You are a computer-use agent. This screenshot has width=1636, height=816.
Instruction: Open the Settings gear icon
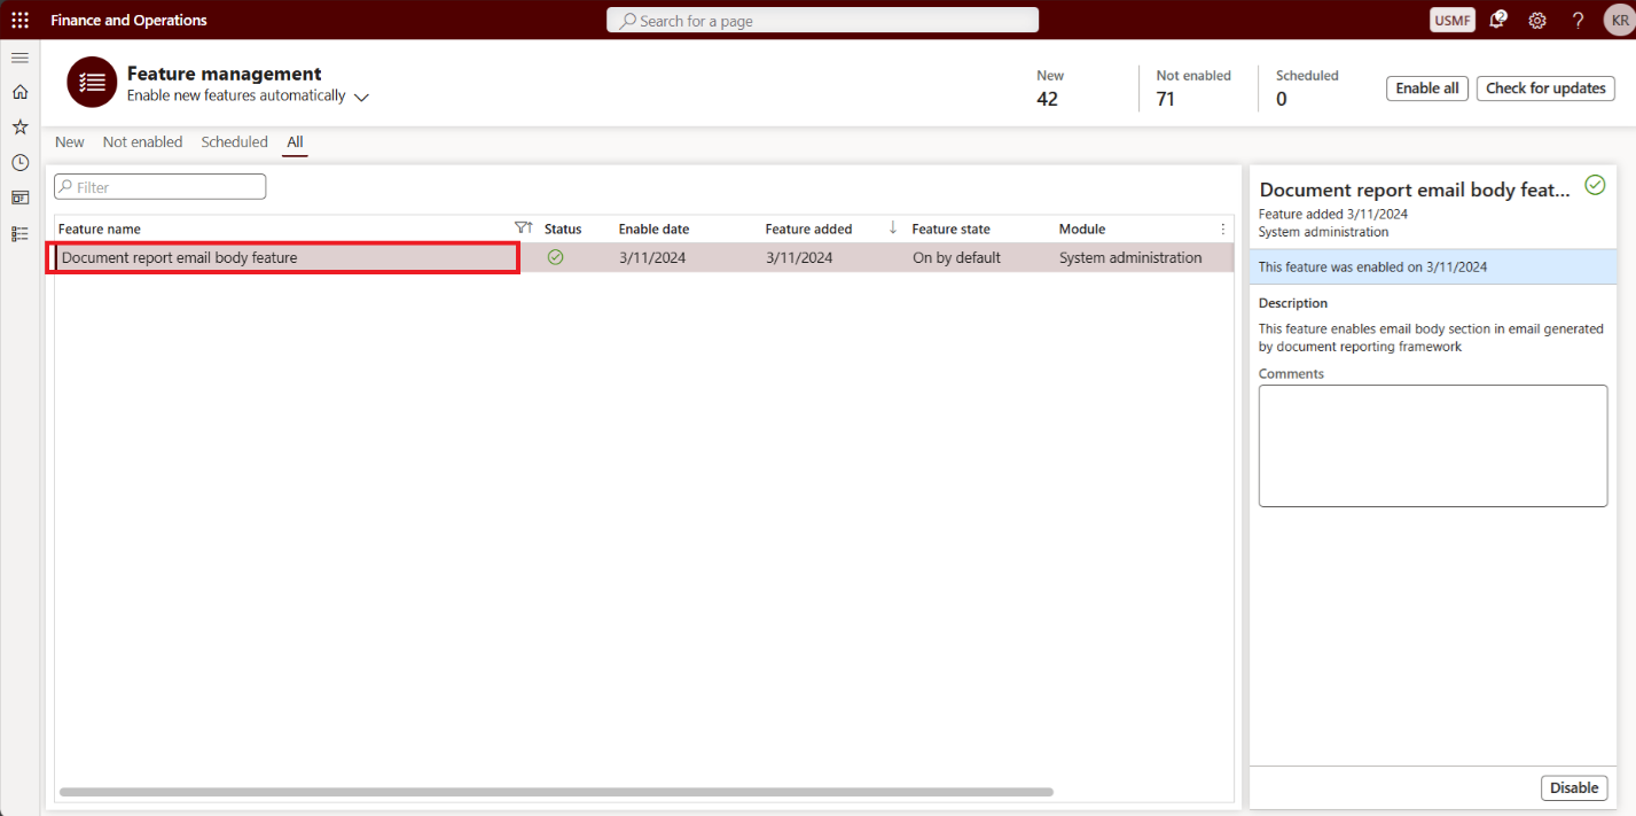tap(1537, 20)
